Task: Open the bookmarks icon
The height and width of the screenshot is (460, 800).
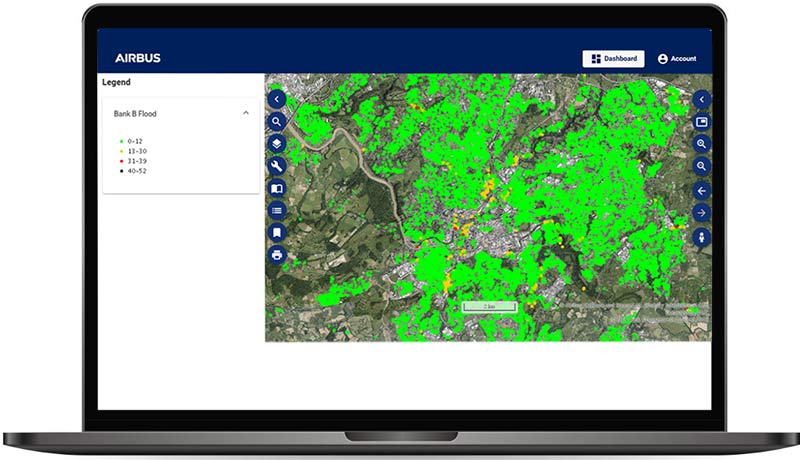Action: (x=277, y=232)
